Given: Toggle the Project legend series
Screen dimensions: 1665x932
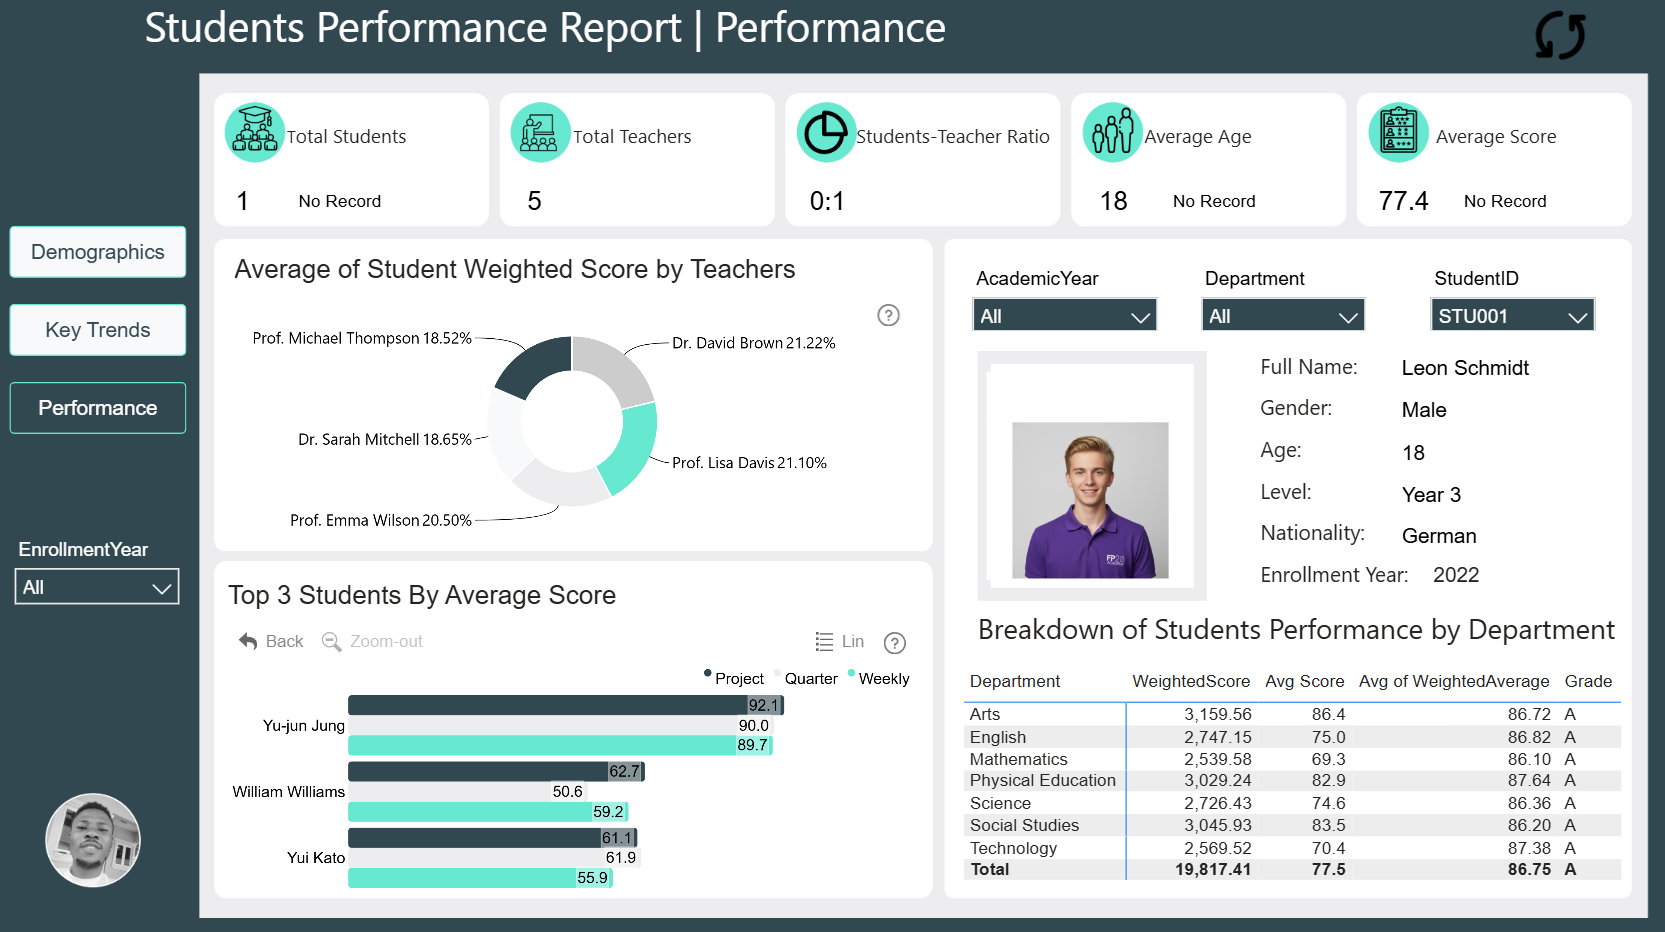Looking at the screenshot, I should (734, 678).
